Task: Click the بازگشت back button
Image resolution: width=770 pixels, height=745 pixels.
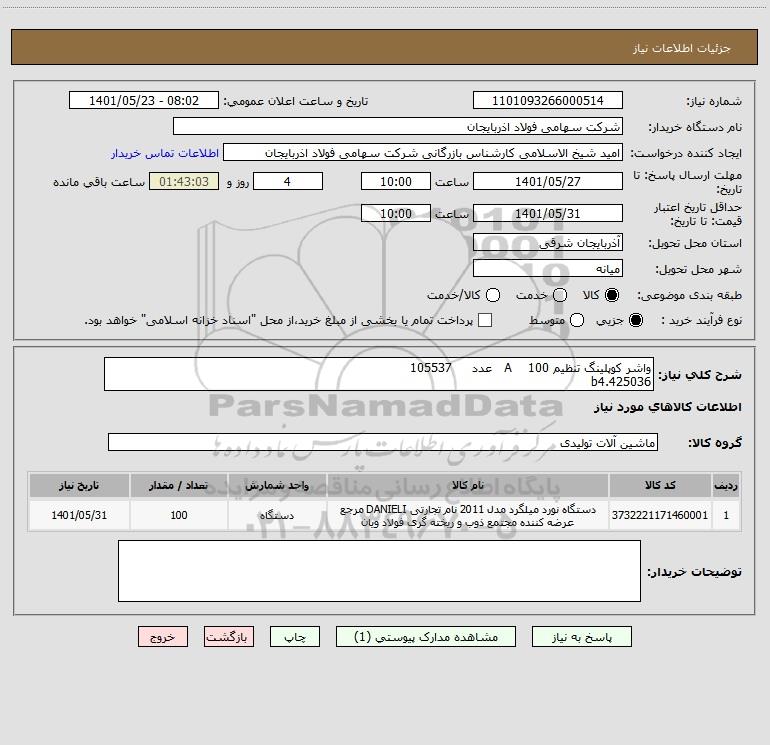Action: pos(229,637)
